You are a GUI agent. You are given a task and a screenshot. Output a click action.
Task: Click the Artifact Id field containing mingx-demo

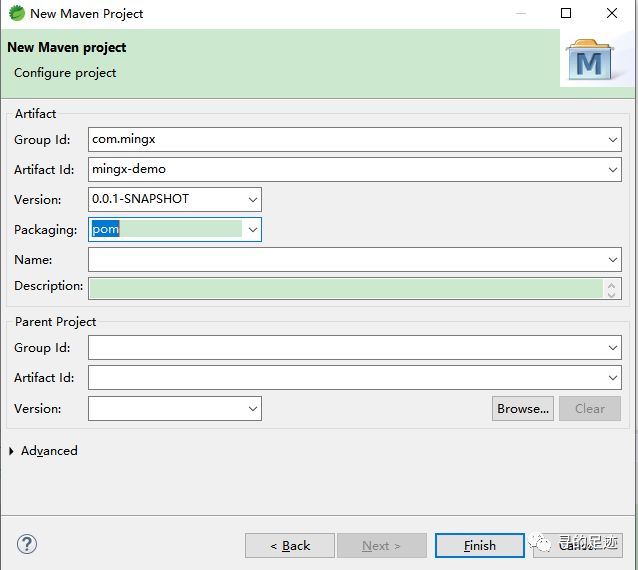[x=355, y=170]
